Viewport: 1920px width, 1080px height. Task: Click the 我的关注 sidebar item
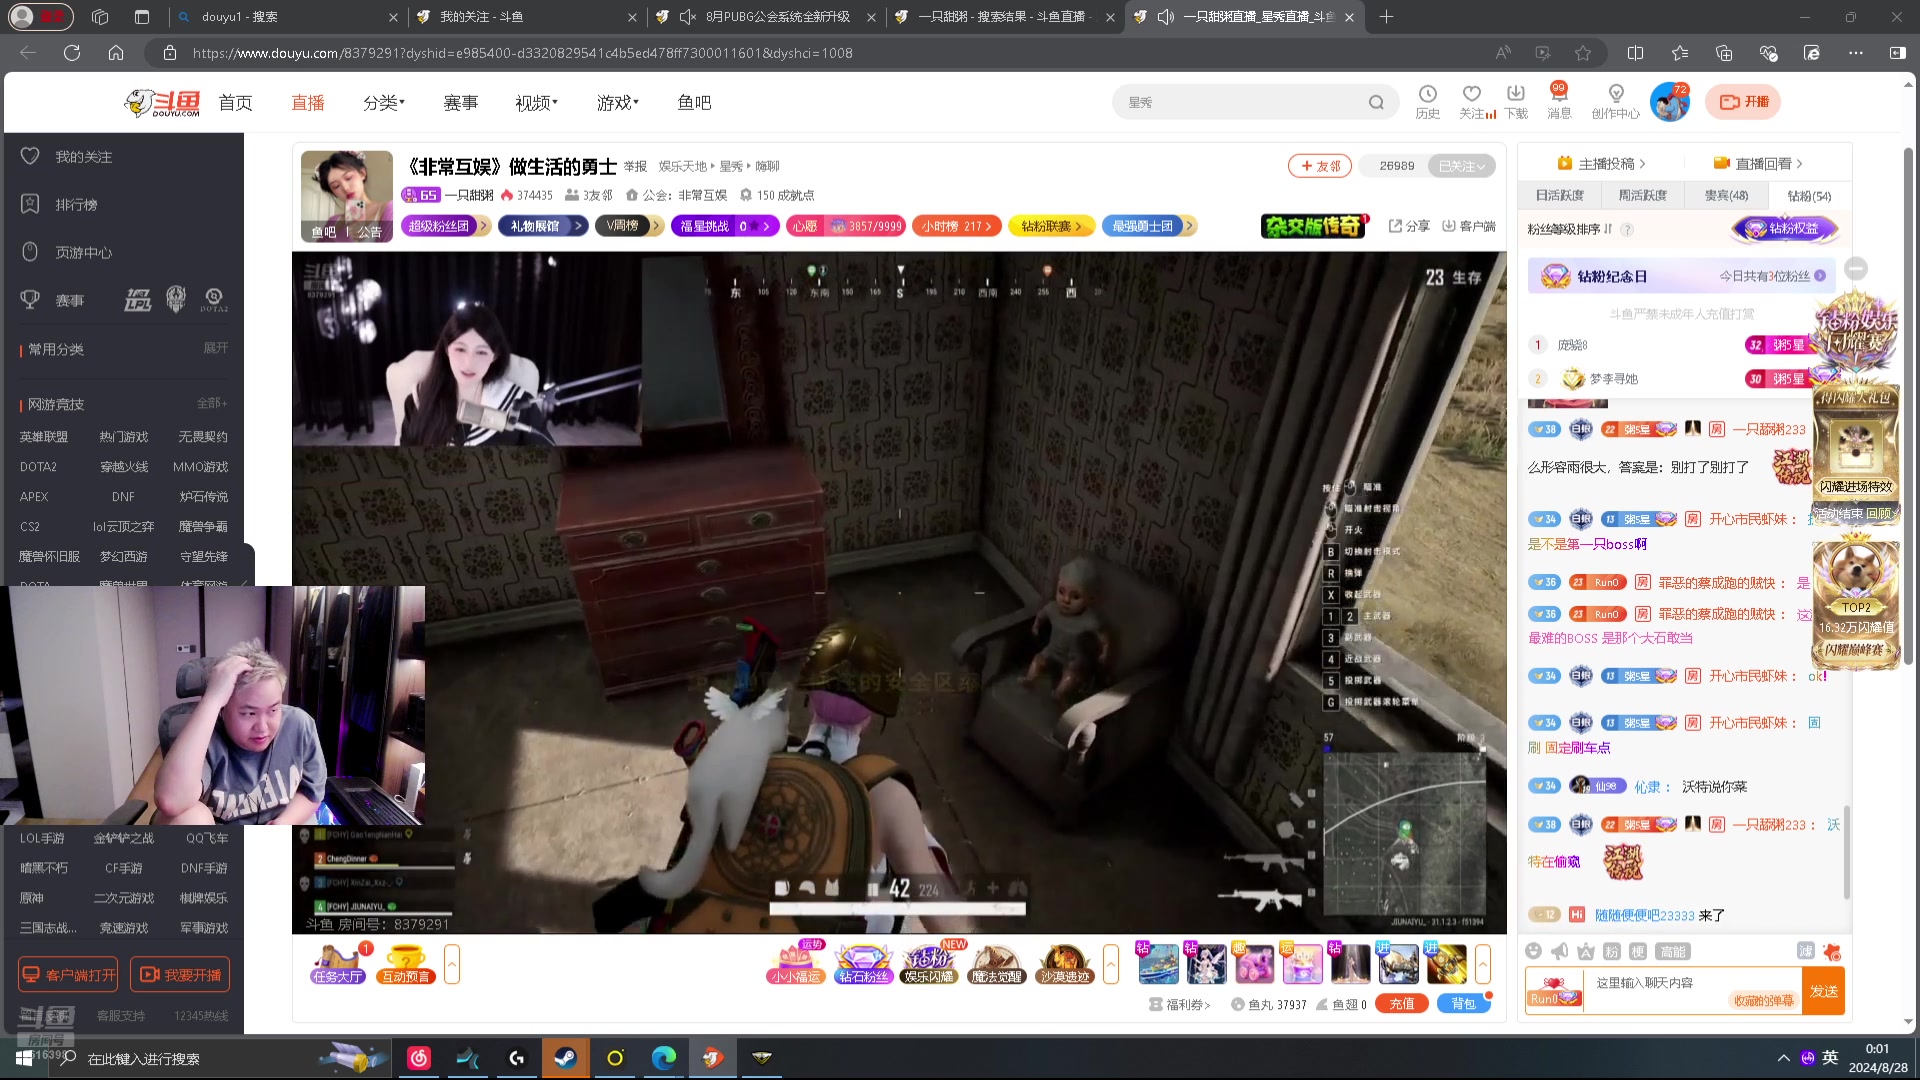click(x=83, y=157)
